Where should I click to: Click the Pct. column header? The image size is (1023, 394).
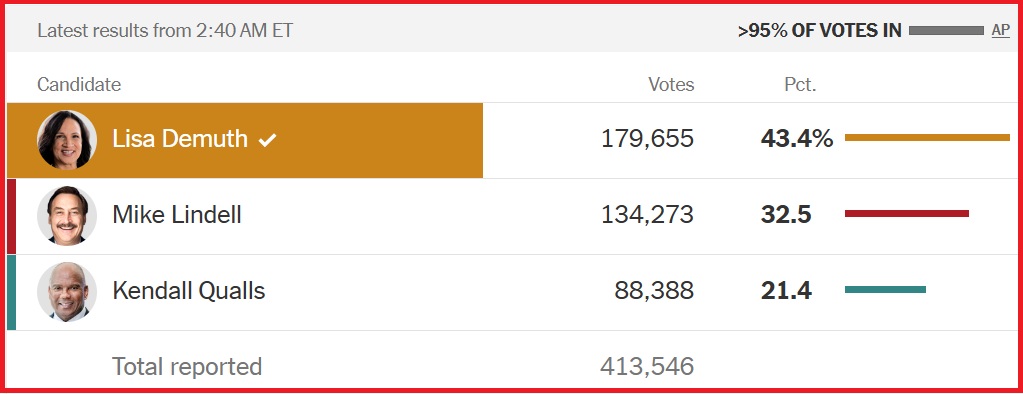800,84
